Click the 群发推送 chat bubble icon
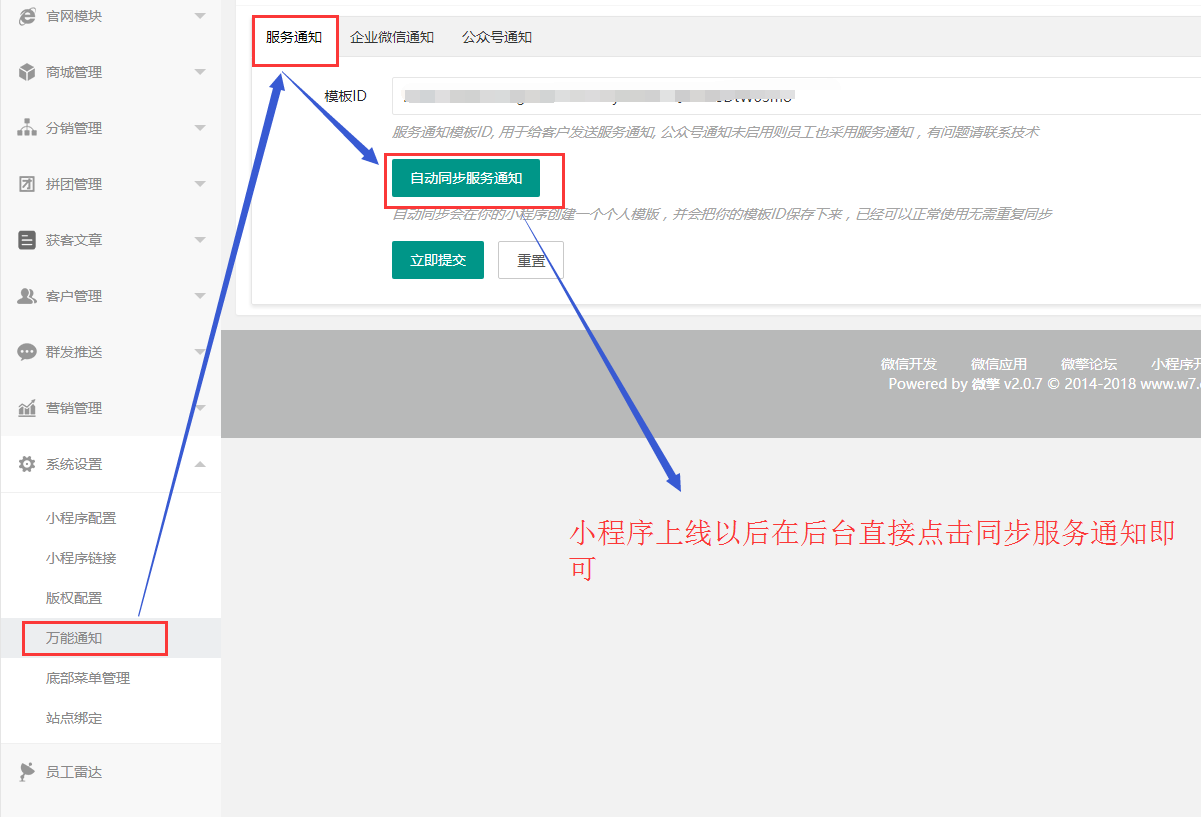This screenshot has width=1201, height=817. click(x=27, y=352)
